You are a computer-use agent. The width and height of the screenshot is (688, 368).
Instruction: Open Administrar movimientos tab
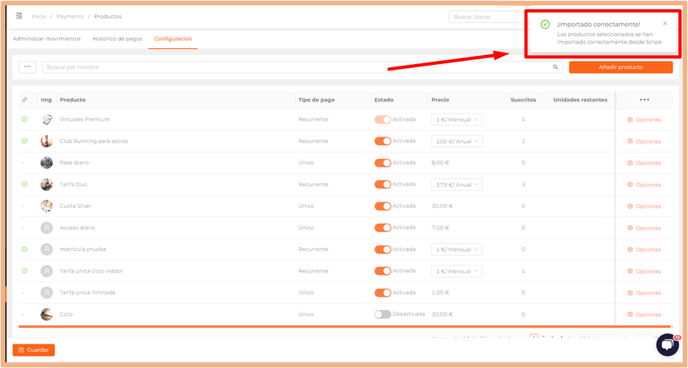47,39
